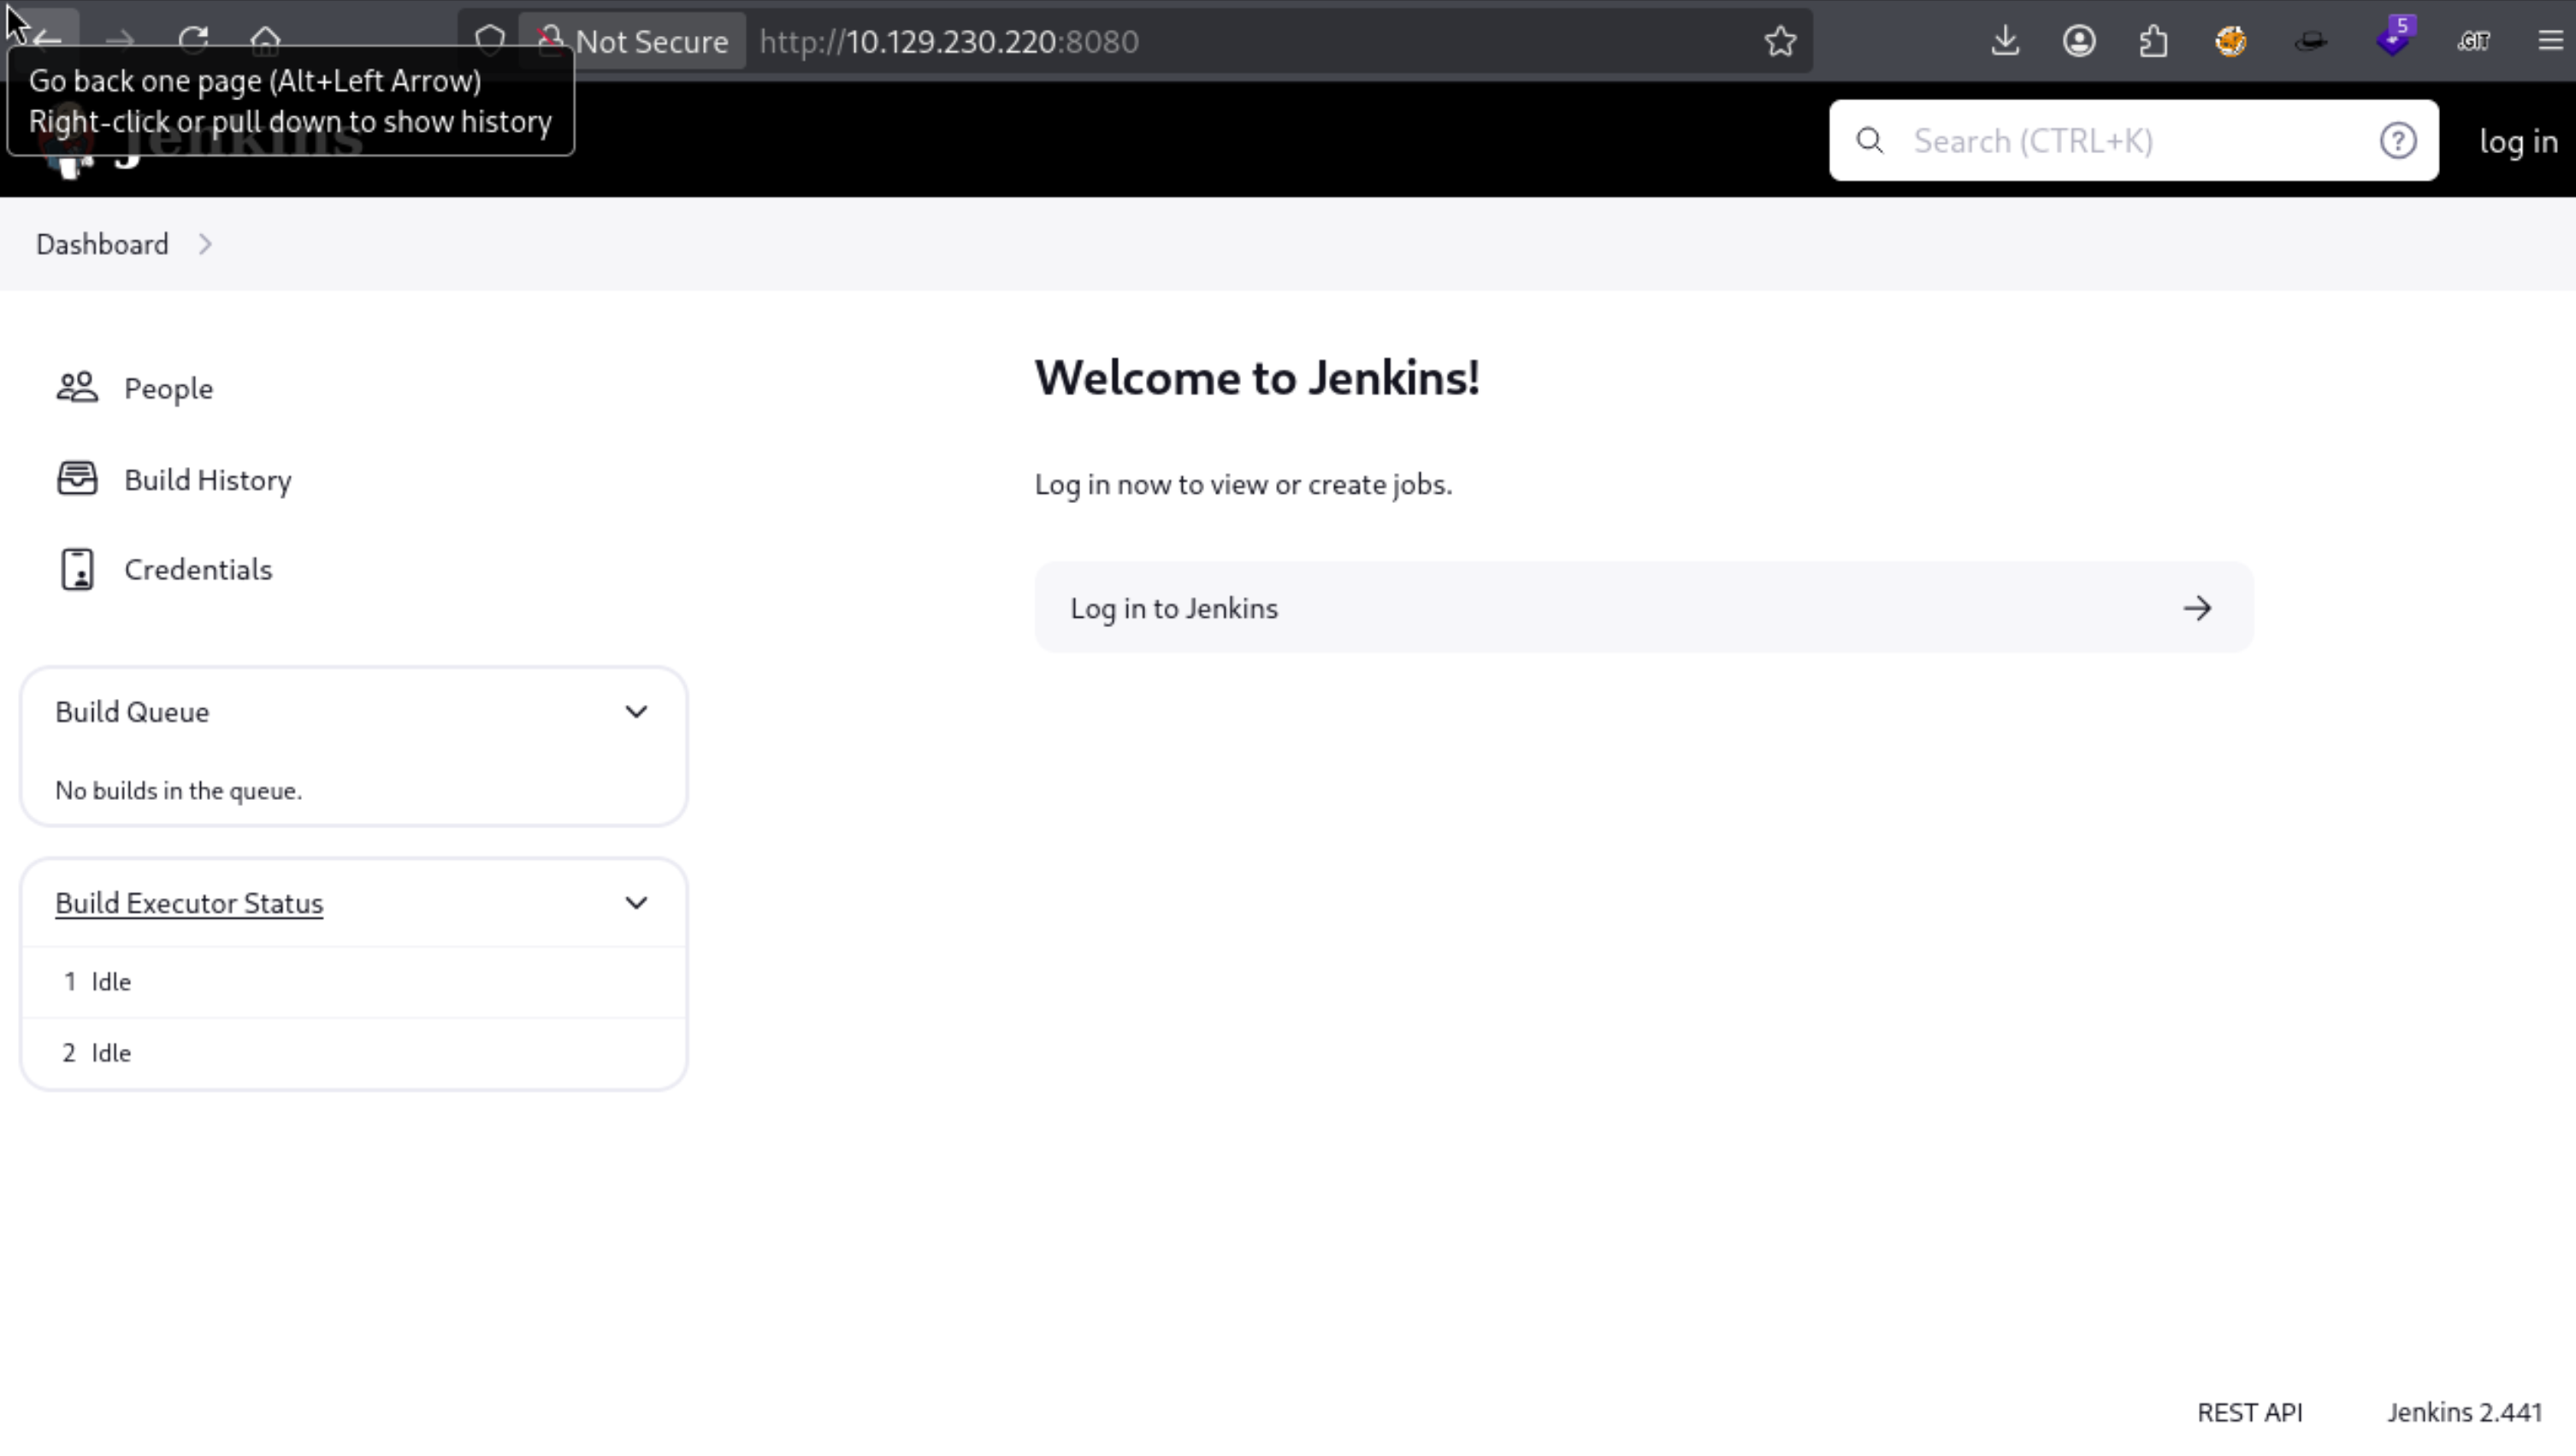Image resolution: width=2576 pixels, height=1456 pixels.
Task: Click the Log in to Jenkins button
Action: coord(1644,608)
